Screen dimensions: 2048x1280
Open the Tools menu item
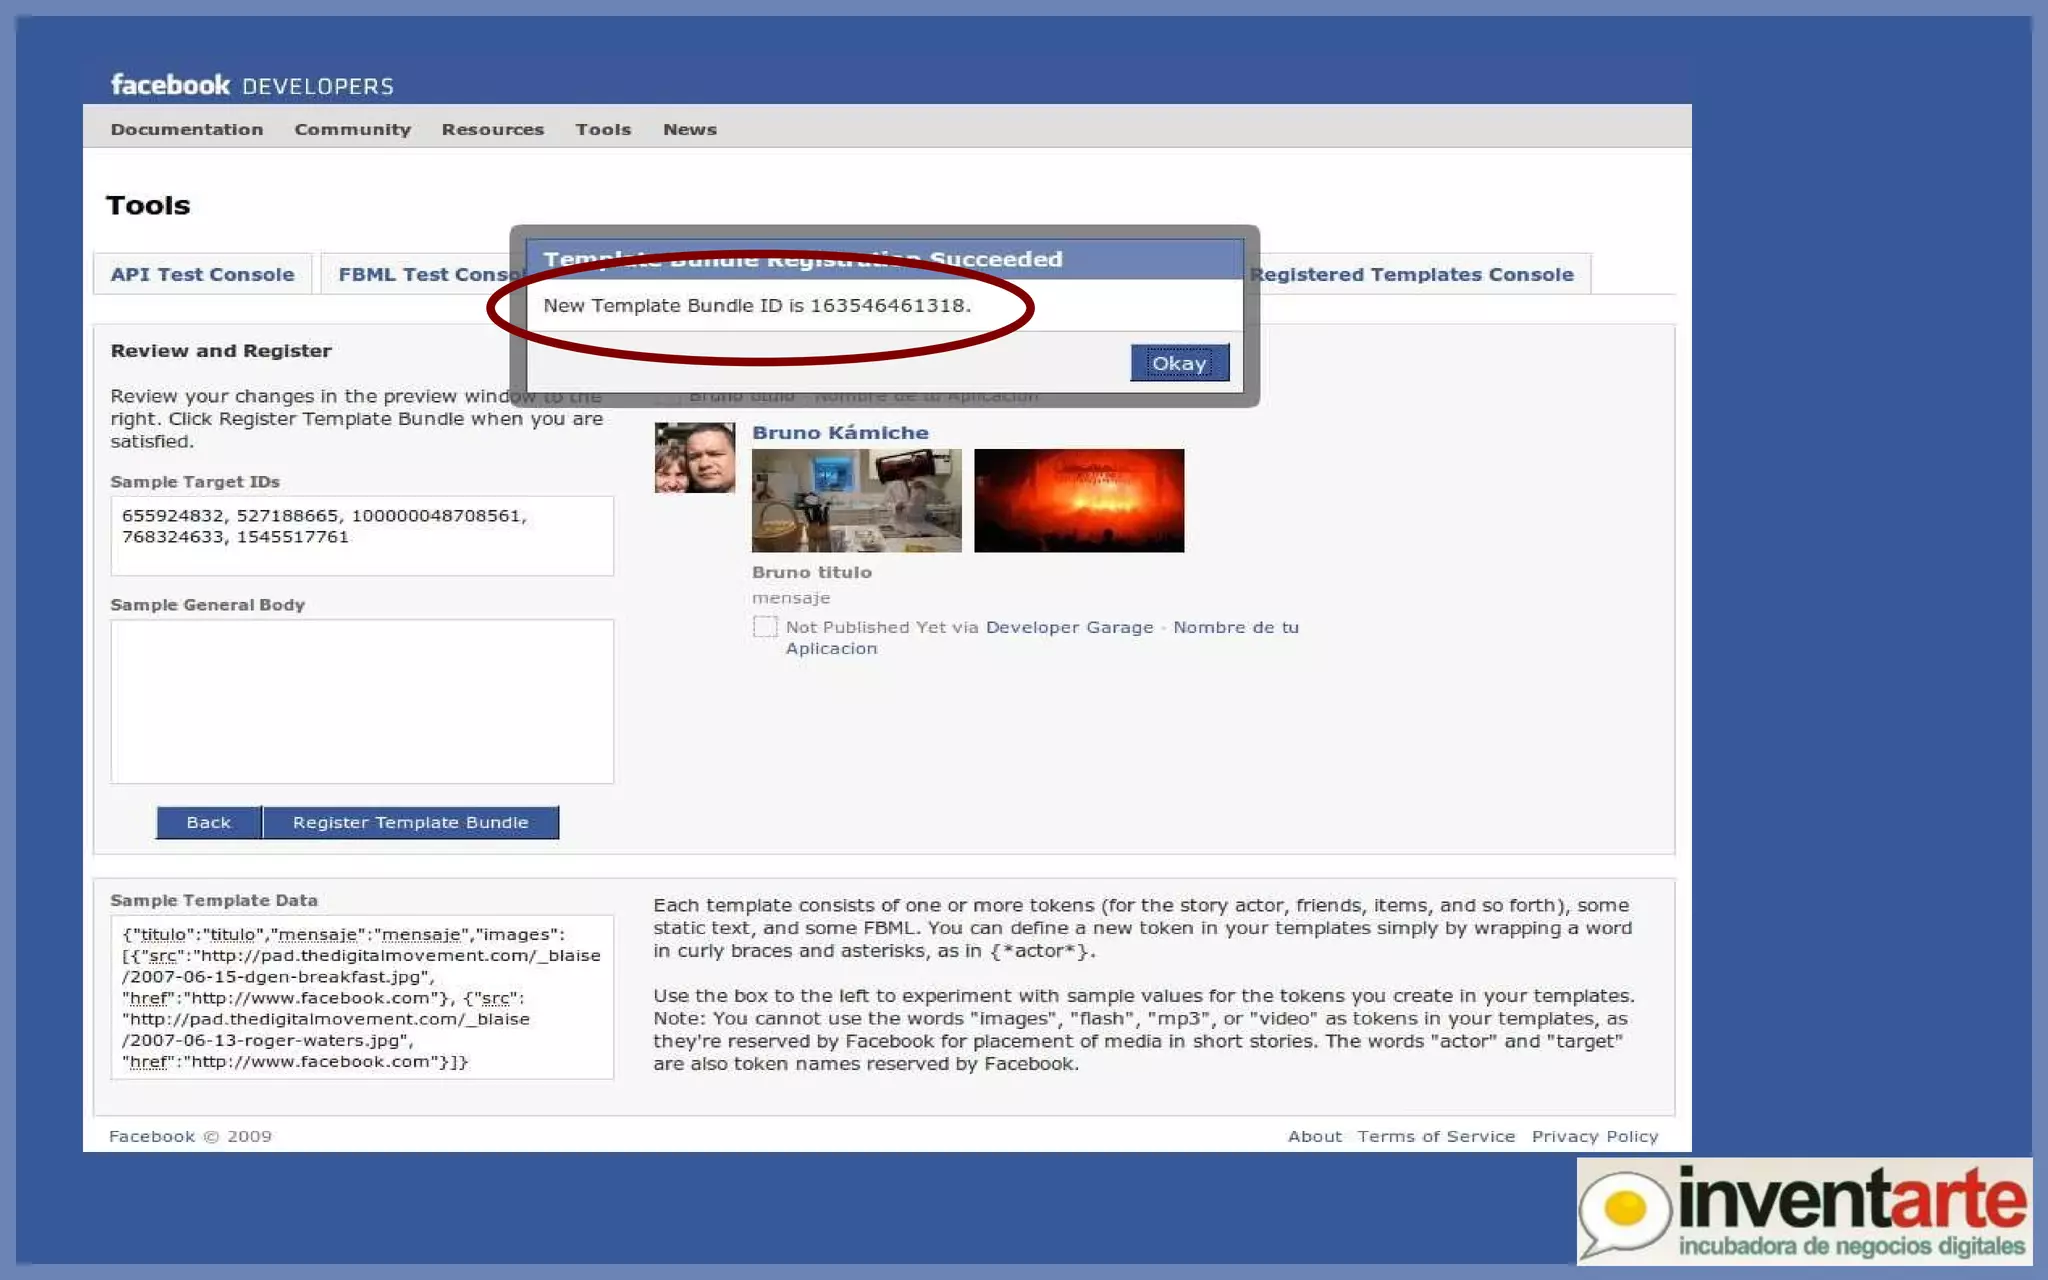pyautogui.click(x=603, y=129)
